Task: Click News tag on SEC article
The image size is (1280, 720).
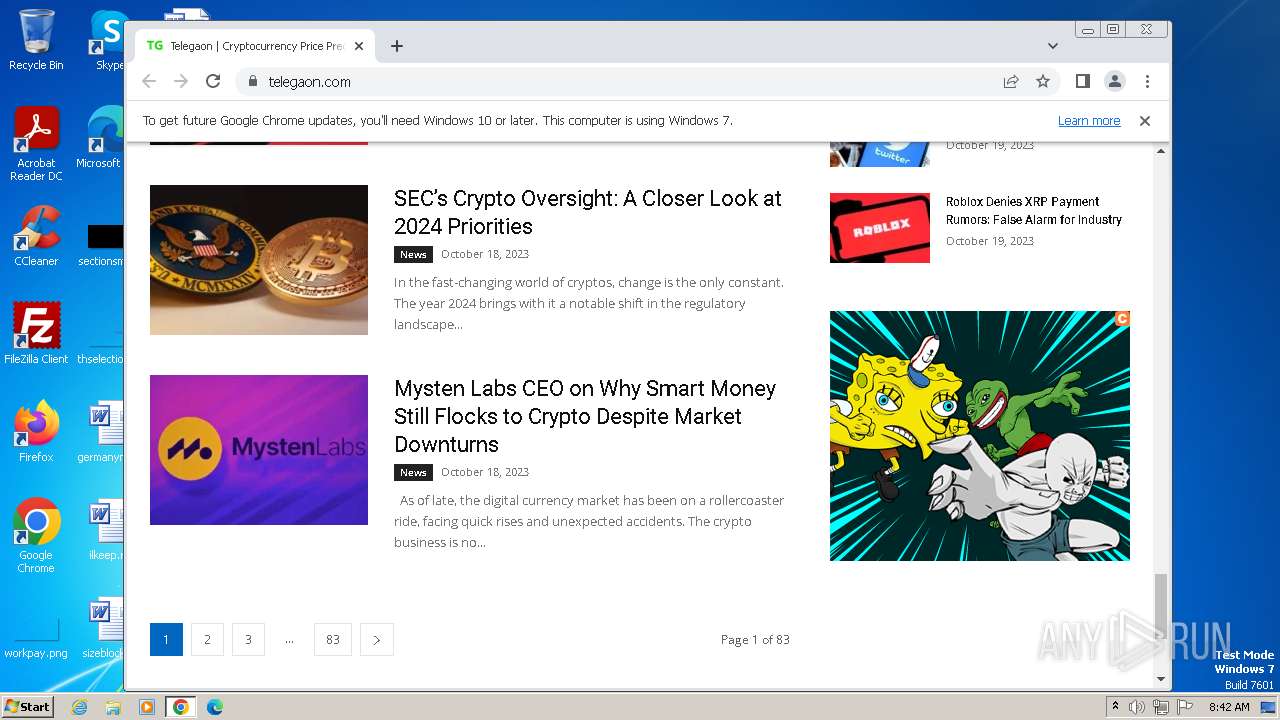Action: pos(413,254)
